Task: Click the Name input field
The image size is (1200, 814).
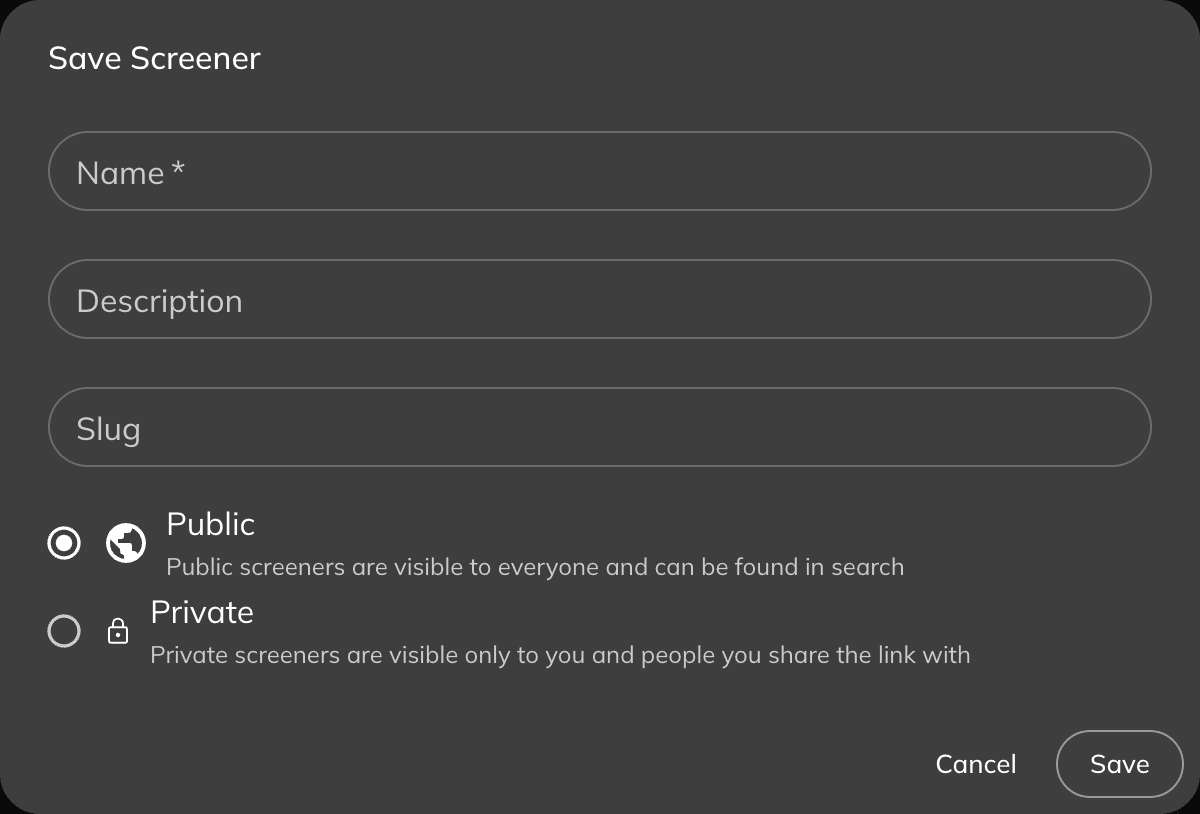Action: 600,171
